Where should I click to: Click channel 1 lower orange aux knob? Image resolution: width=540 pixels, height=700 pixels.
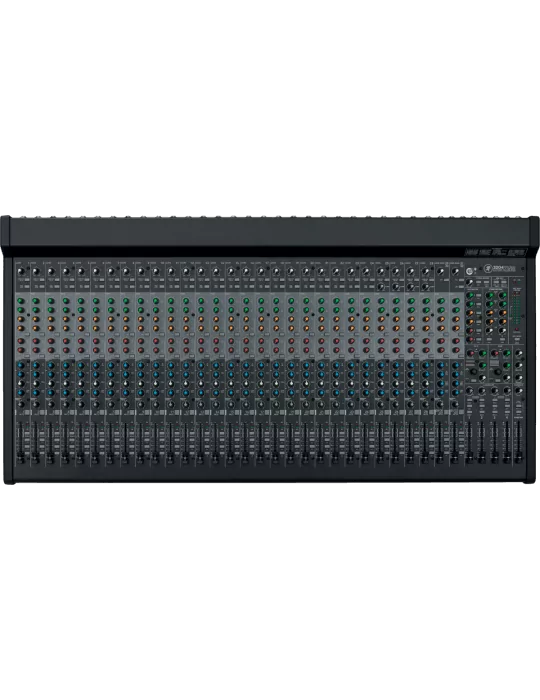coord(21,328)
